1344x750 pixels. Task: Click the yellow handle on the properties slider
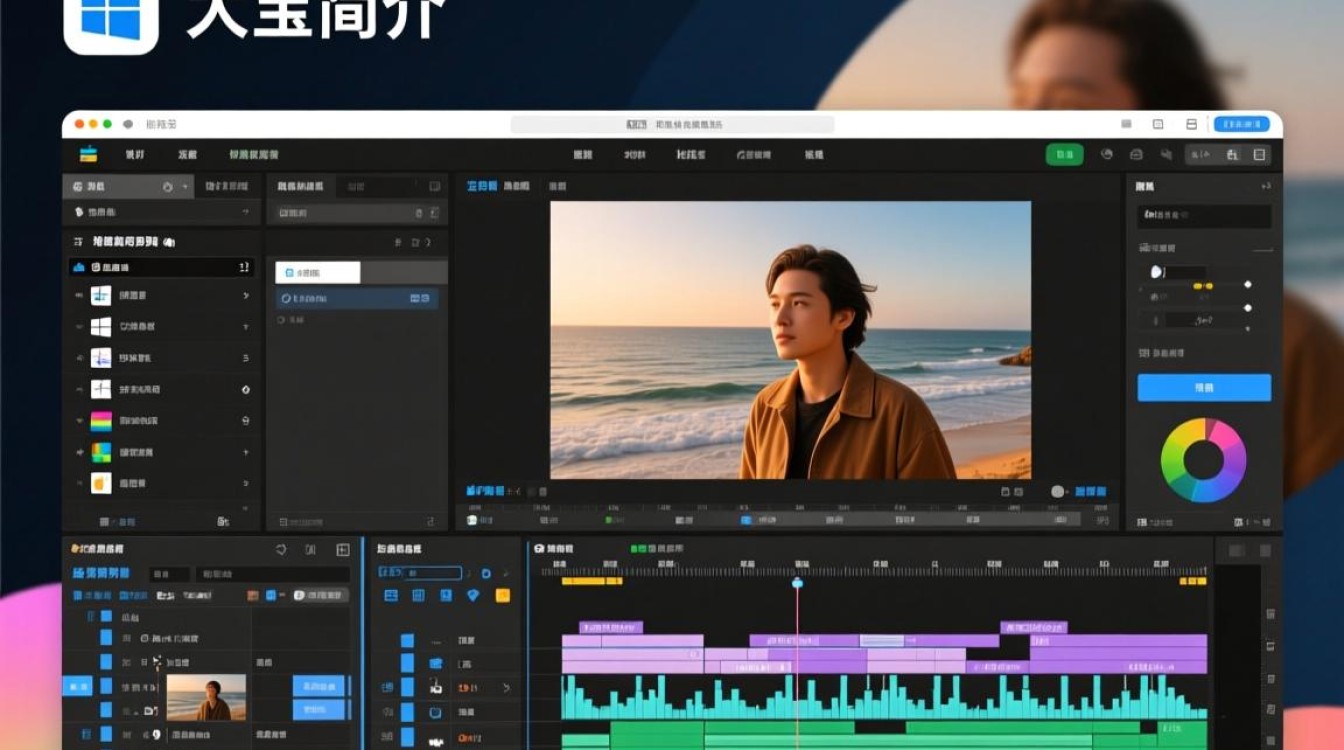point(1202,286)
